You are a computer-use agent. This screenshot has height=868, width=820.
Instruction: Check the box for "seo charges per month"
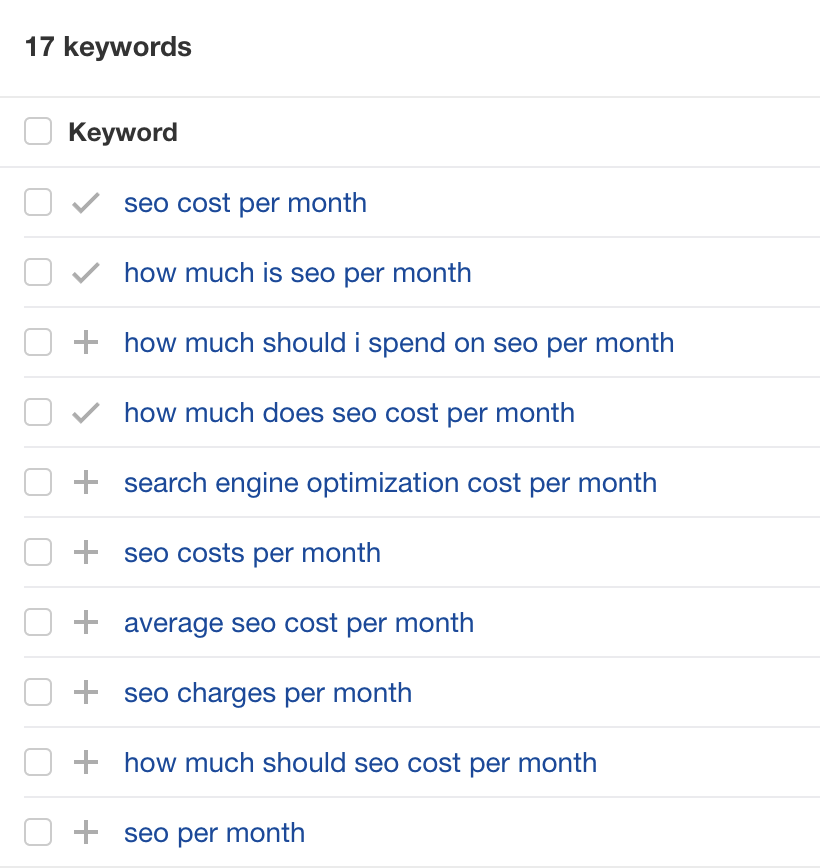[37, 692]
